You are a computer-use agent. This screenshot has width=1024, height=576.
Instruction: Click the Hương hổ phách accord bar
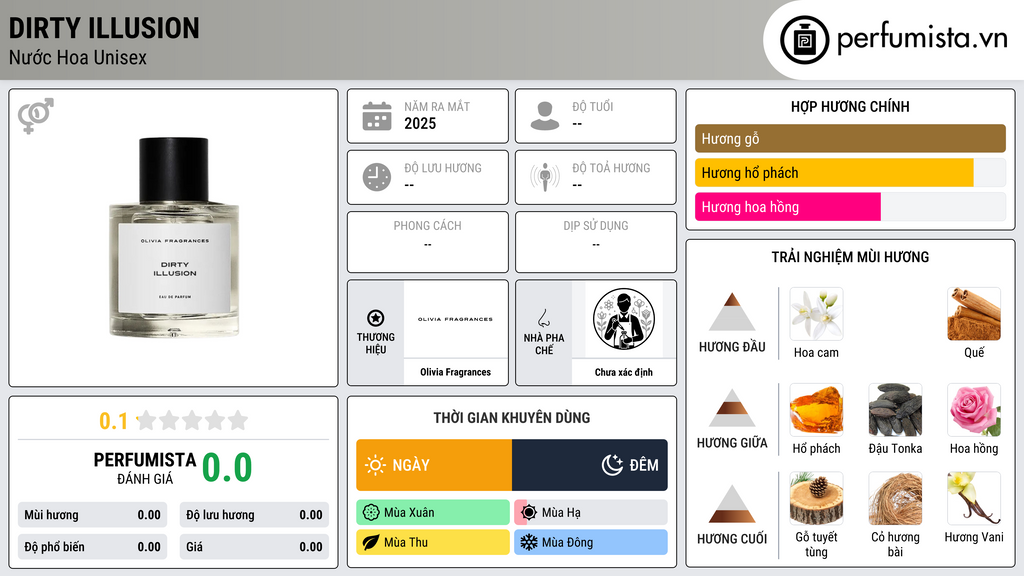click(850, 173)
